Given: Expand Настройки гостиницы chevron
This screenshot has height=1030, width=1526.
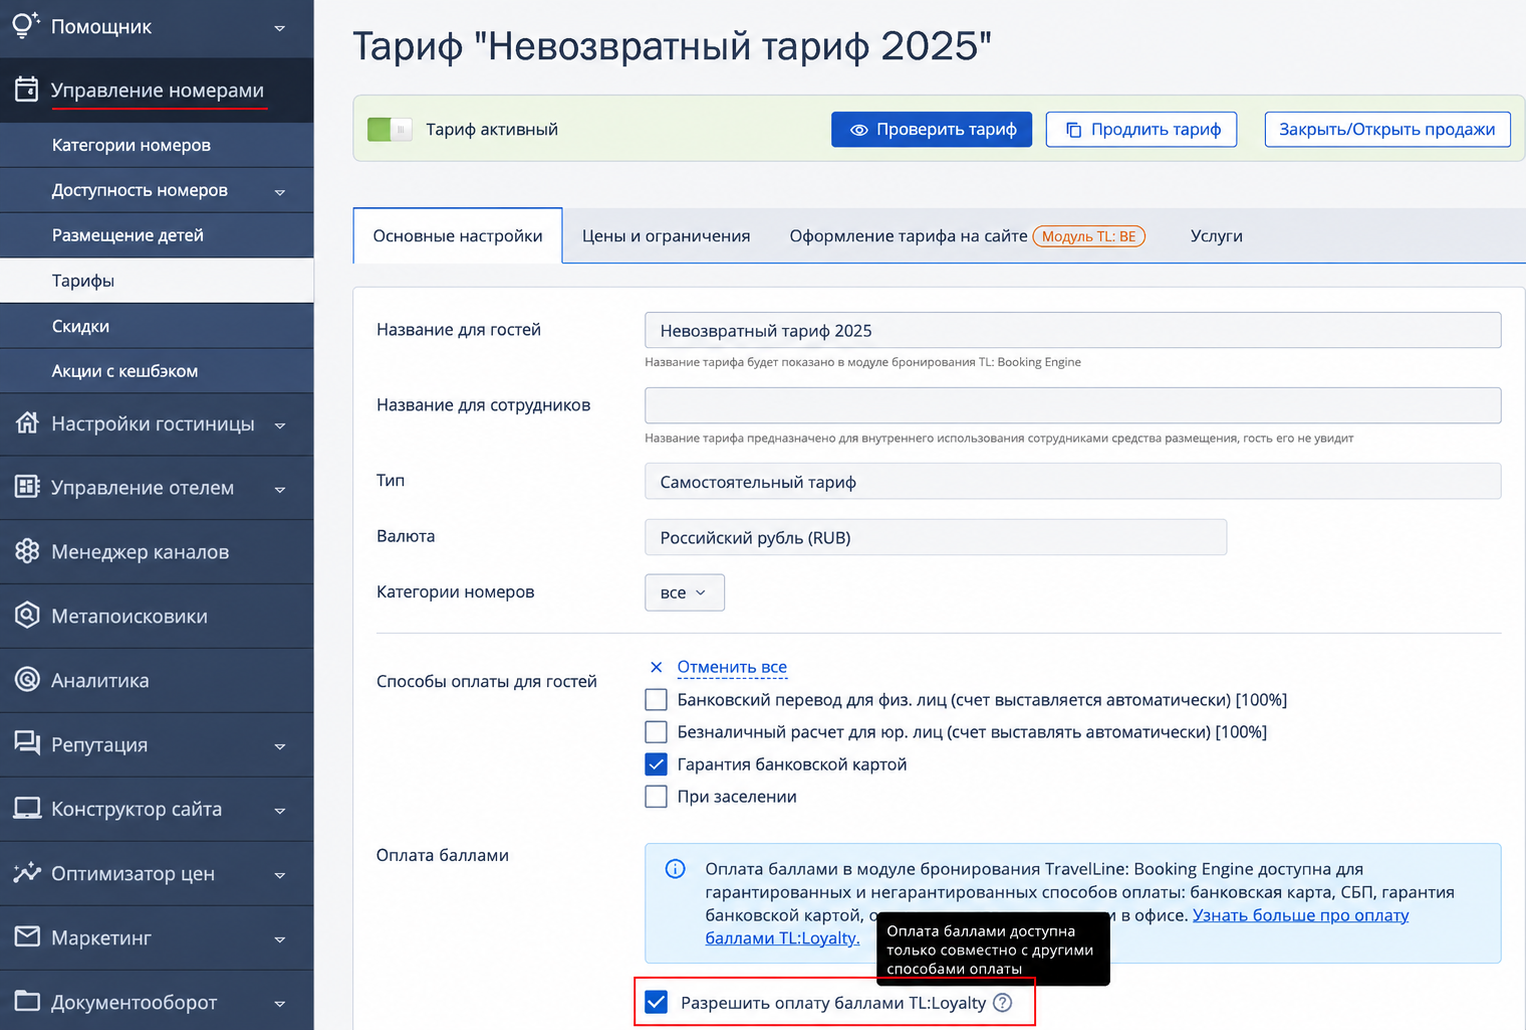Looking at the screenshot, I should click(280, 426).
